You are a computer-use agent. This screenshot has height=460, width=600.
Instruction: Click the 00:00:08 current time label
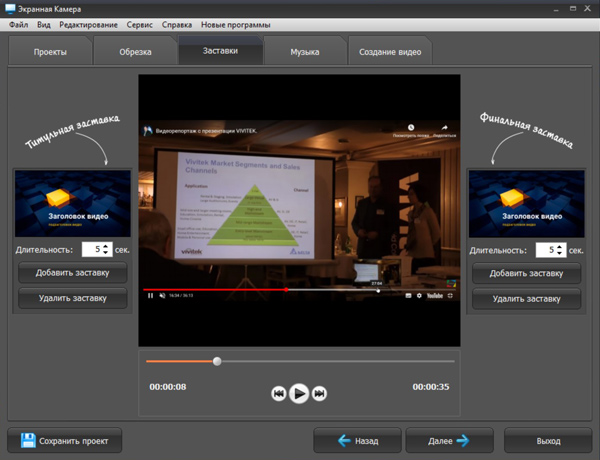pos(168,387)
